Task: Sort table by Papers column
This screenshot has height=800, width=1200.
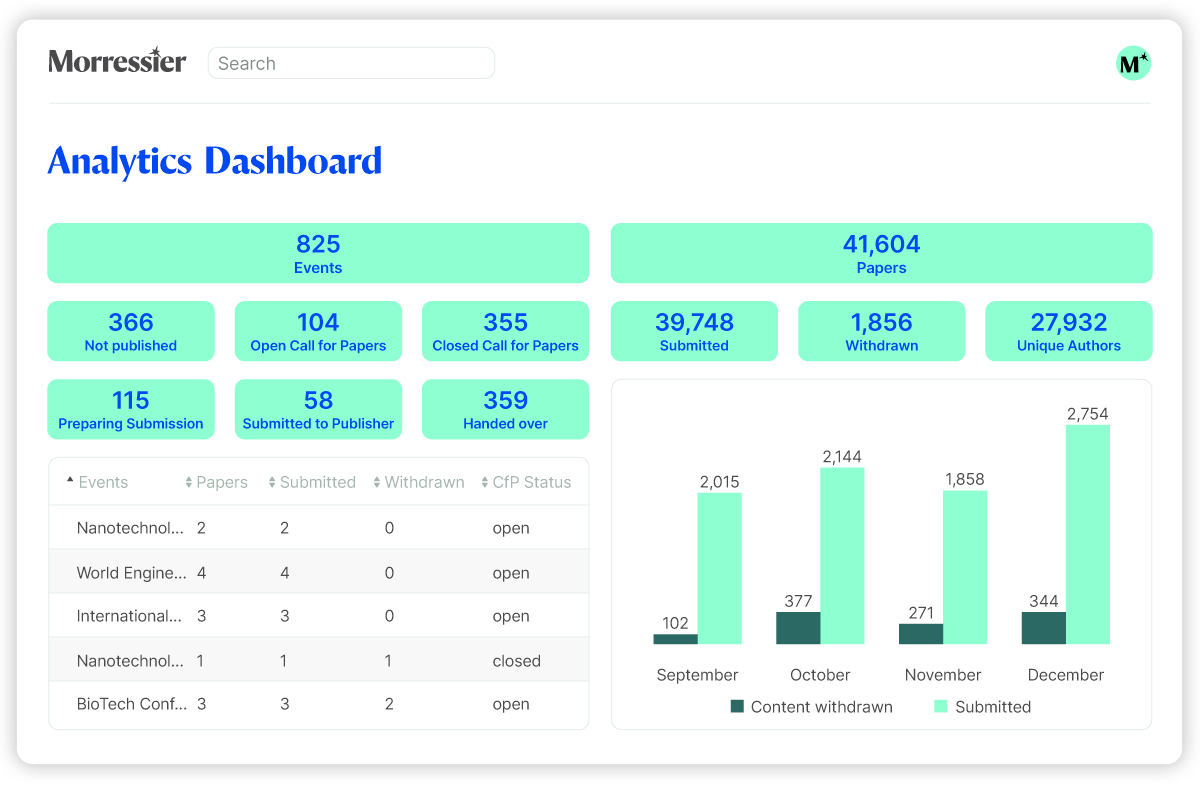Action: pos(216,482)
